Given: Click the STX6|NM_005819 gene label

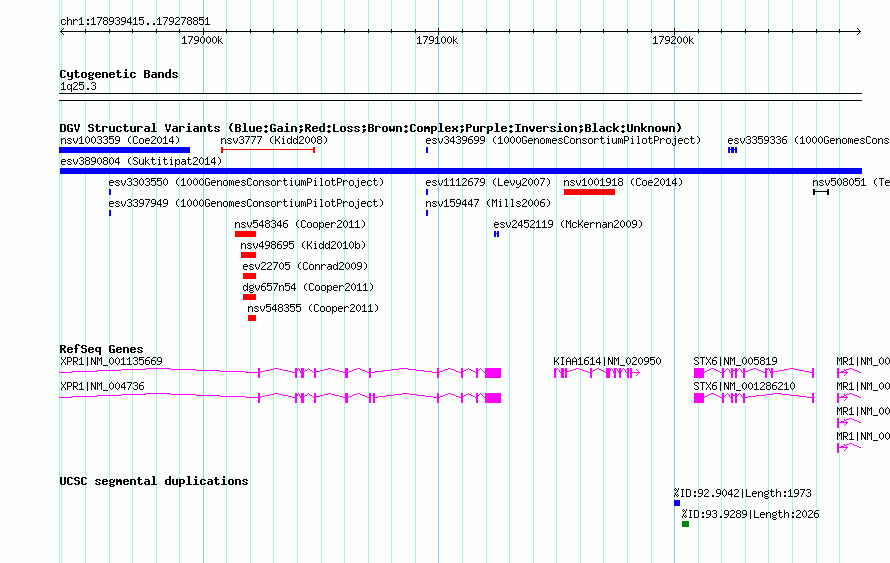Looking at the screenshot, I should click(736, 362).
